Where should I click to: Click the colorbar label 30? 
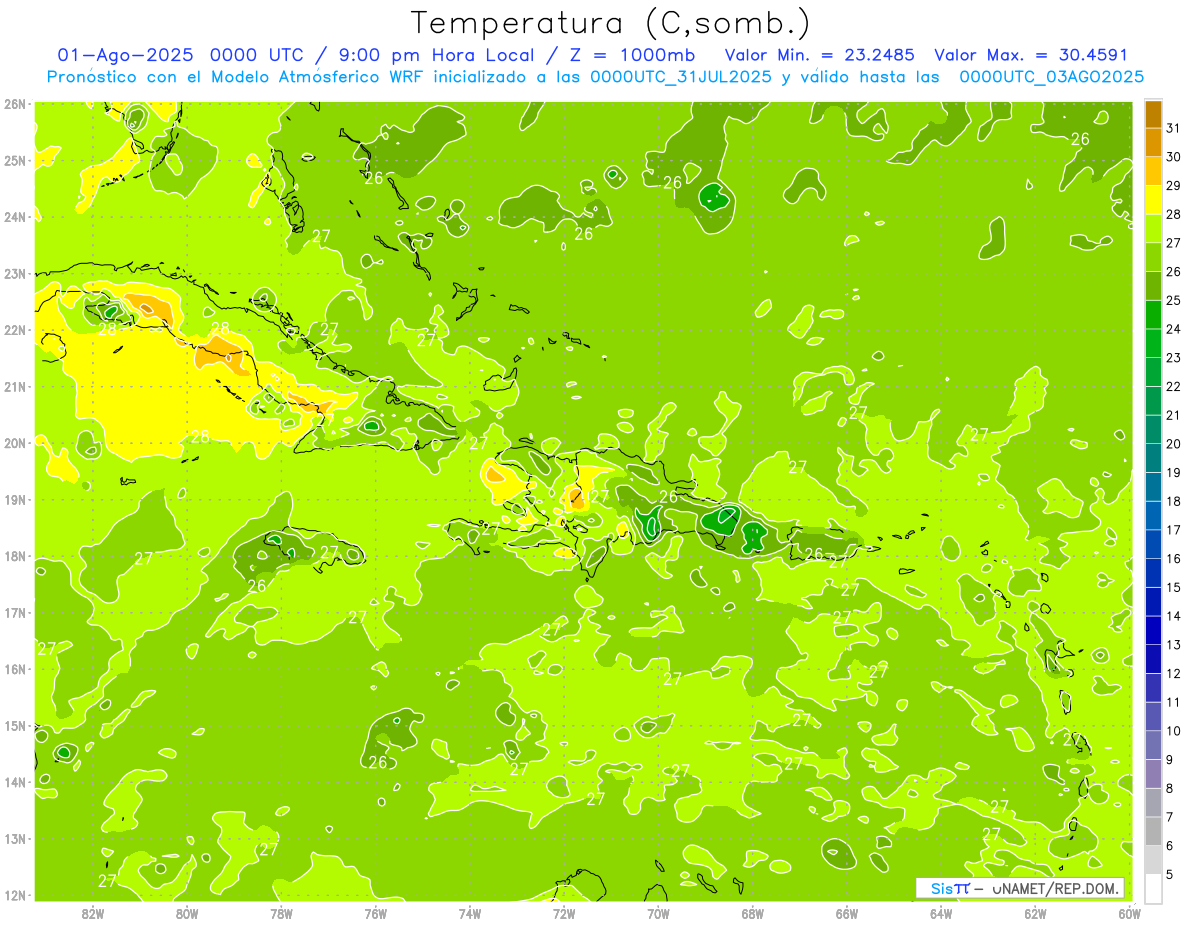(1173, 156)
